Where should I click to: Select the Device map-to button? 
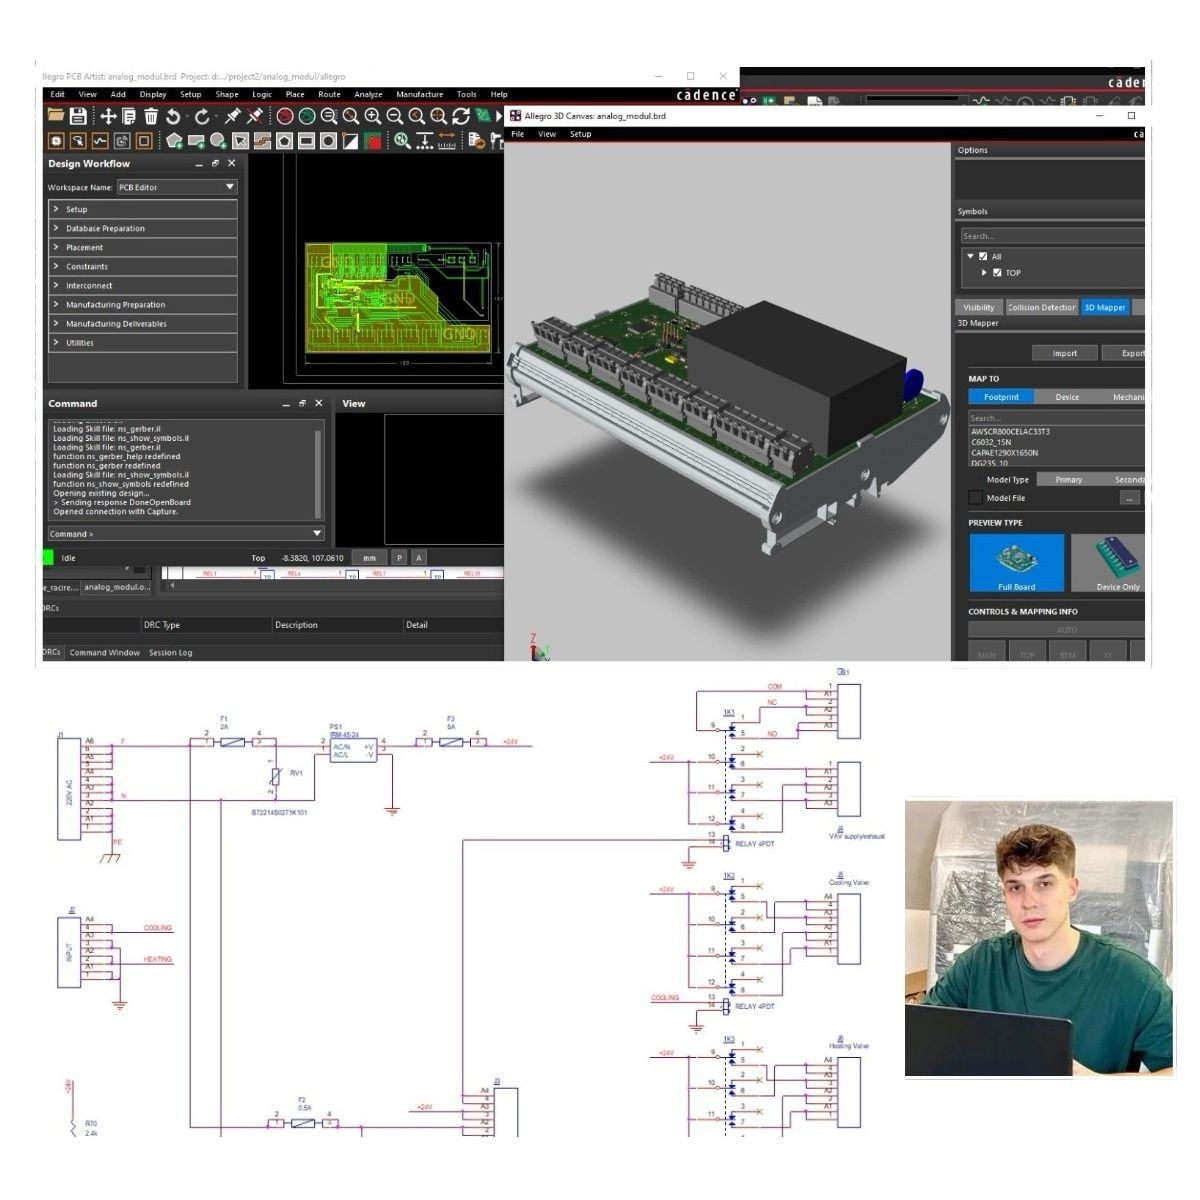(x=1067, y=397)
